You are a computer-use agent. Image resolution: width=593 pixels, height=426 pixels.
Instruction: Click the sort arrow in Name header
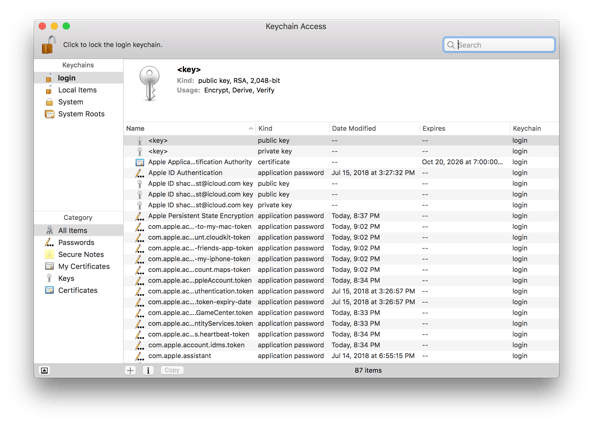click(251, 129)
